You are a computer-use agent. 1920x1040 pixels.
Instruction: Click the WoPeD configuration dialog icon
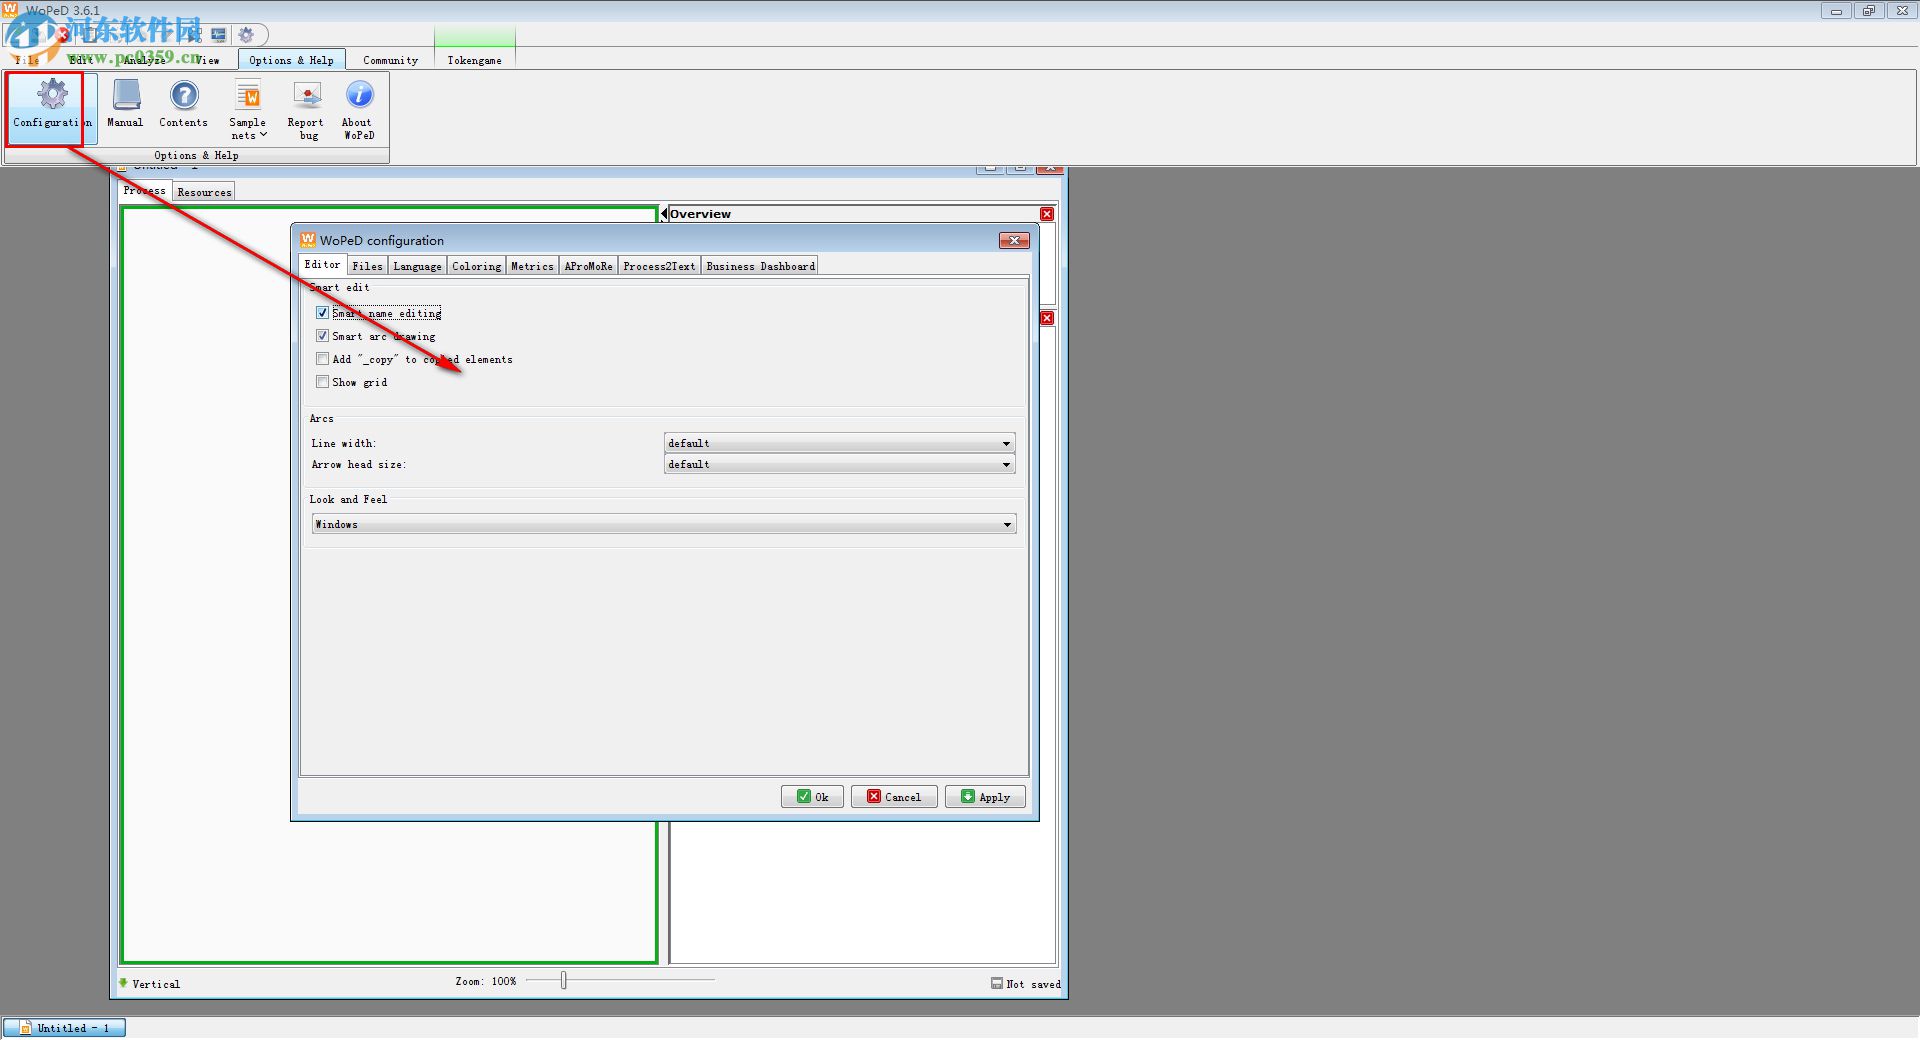coord(308,240)
